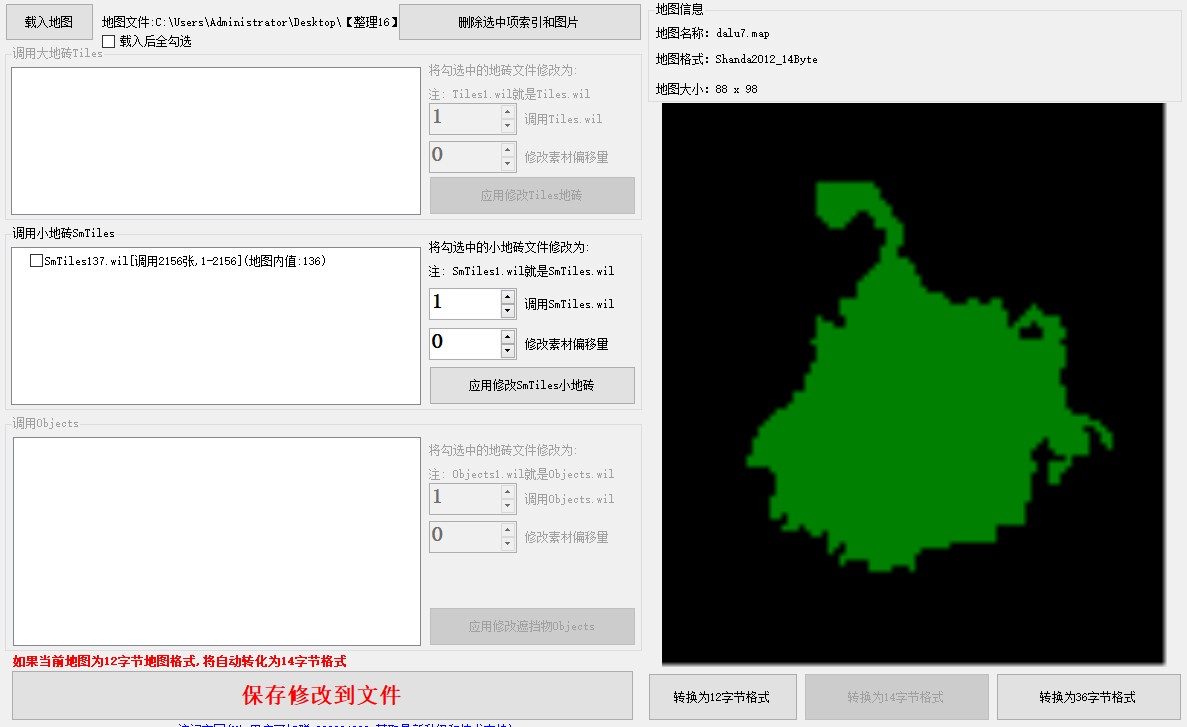Click the 载入地图 button
This screenshot has width=1187, height=727.
click(x=49, y=21)
